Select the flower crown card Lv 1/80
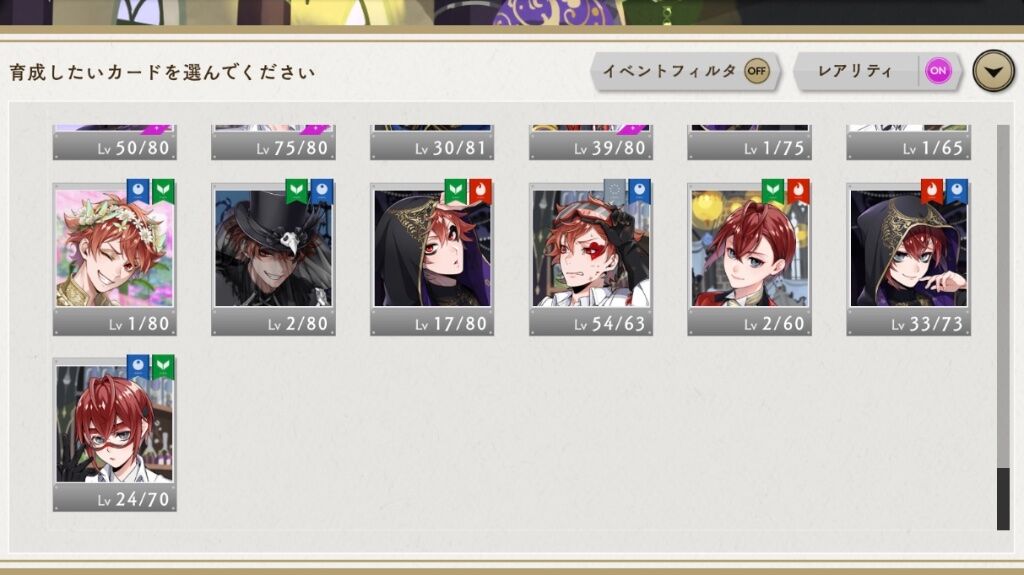This screenshot has width=1024, height=575. coord(114,259)
